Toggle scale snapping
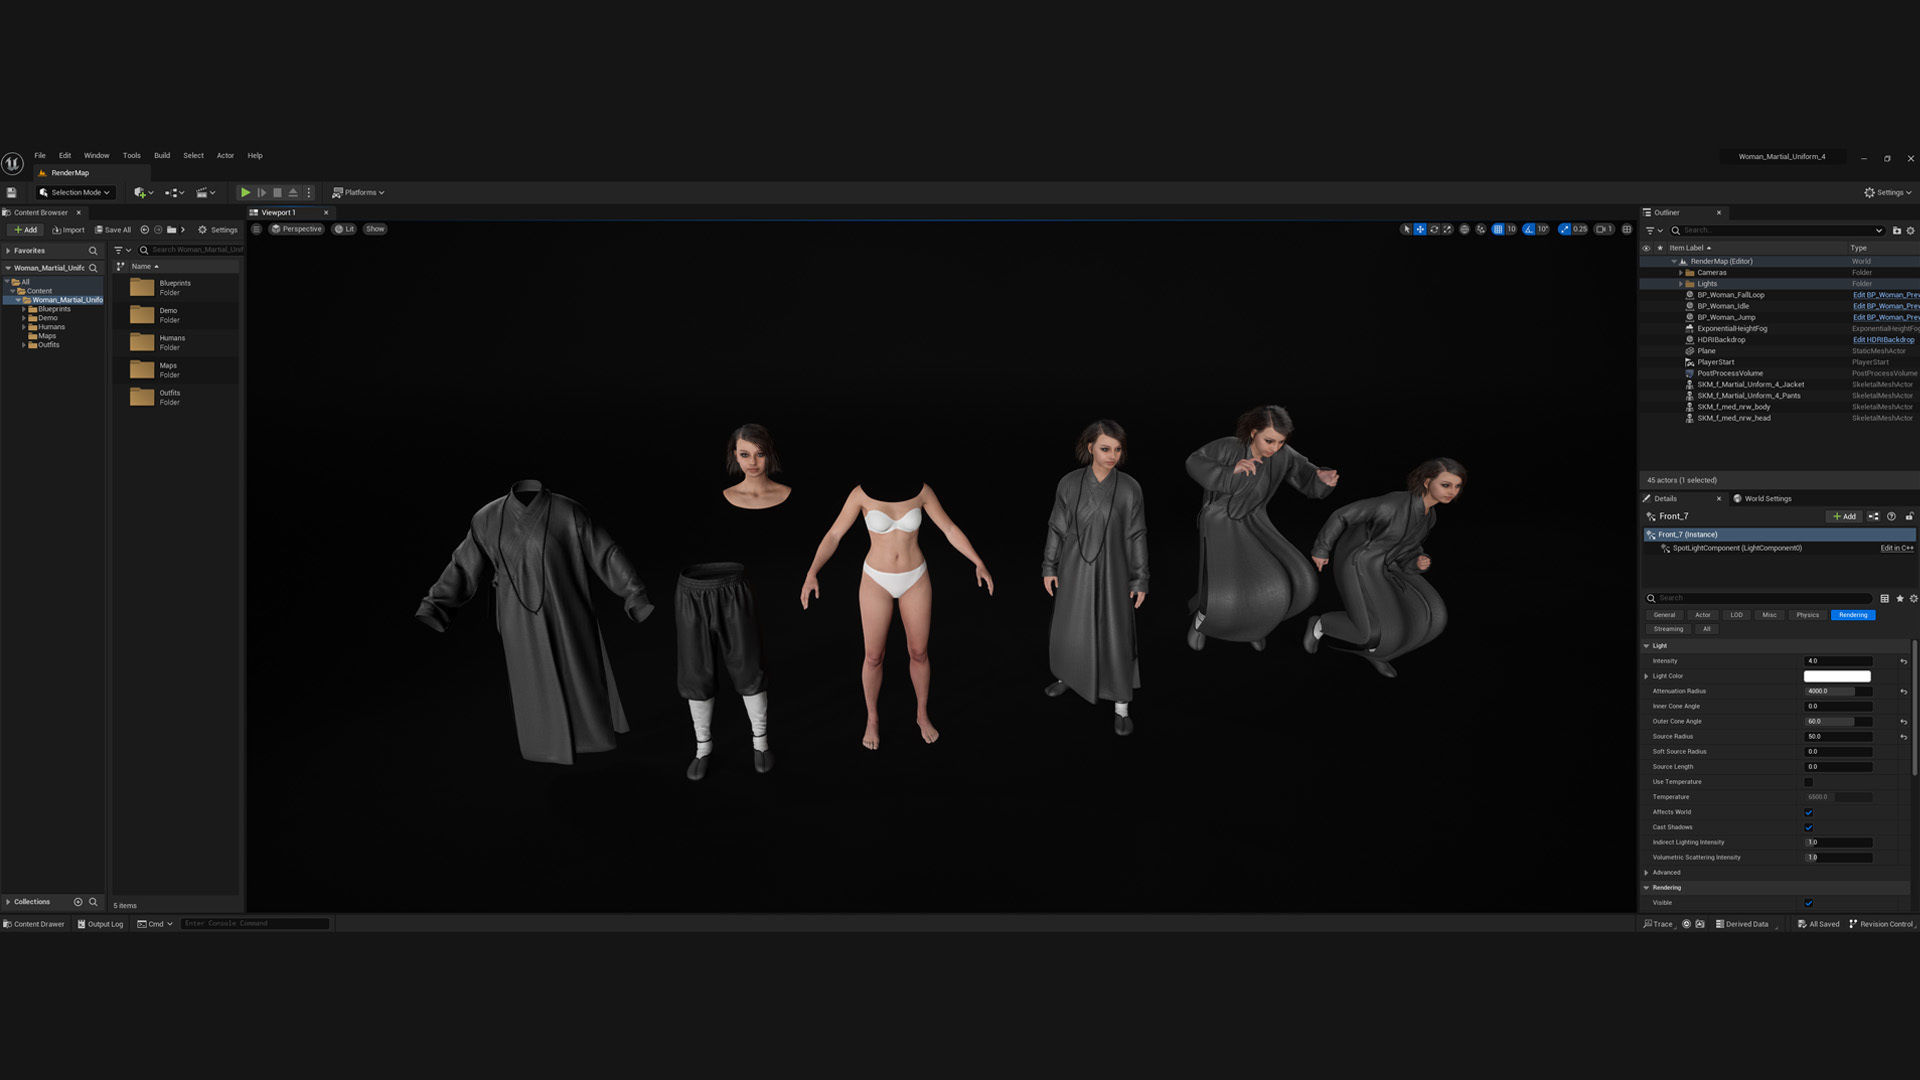 [x=1564, y=229]
